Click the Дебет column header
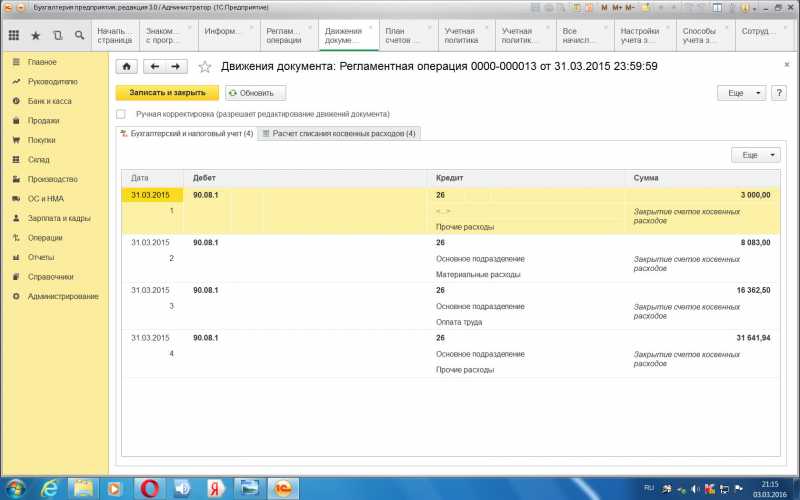Image resolution: width=800 pixels, height=500 pixels. coord(305,178)
